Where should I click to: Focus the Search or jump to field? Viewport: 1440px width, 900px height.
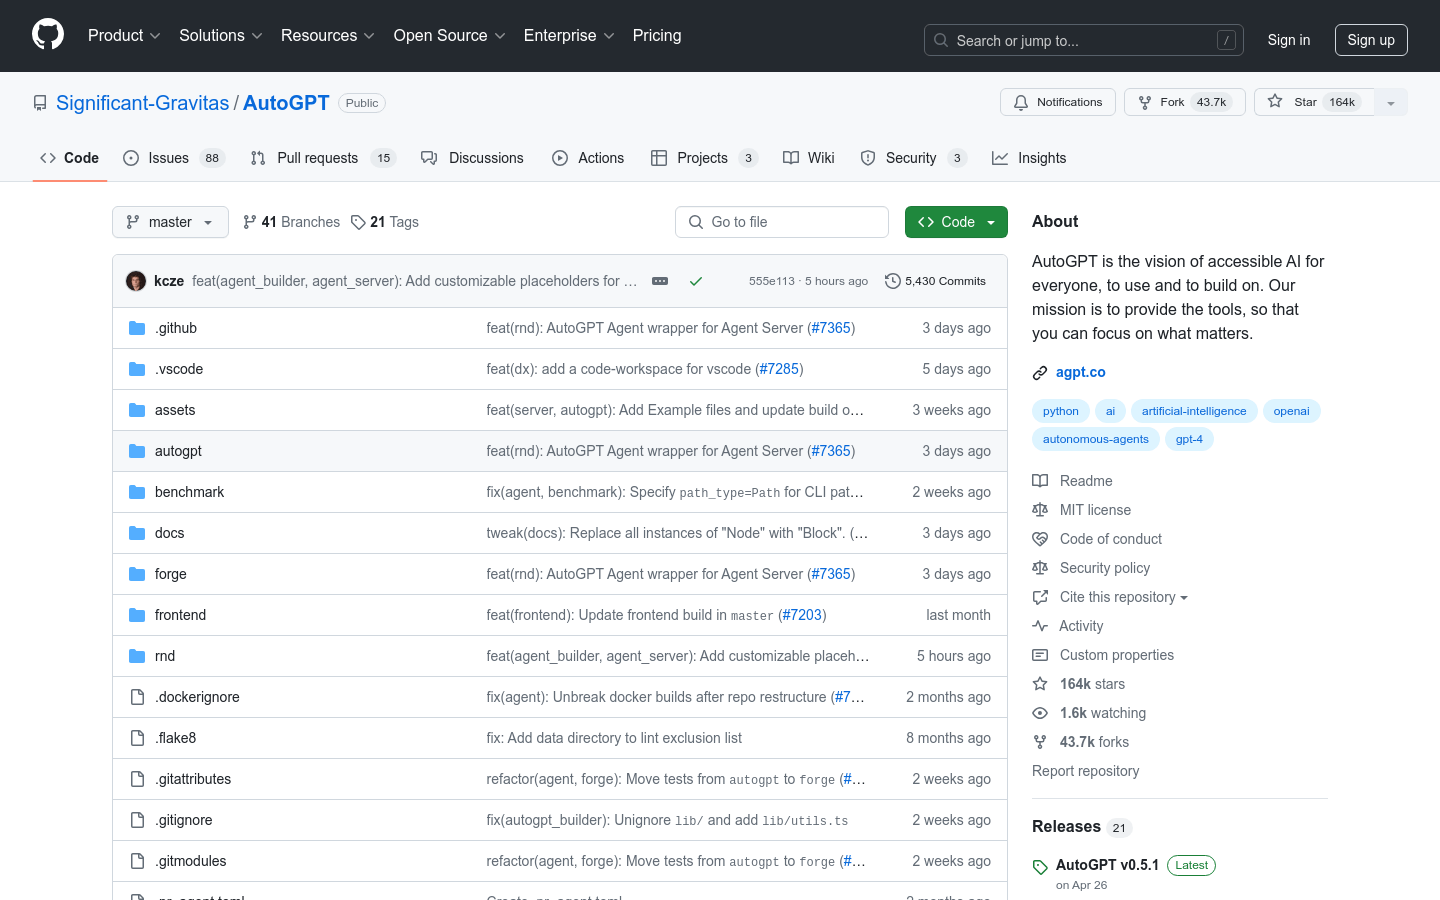click(x=1084, y=40)
